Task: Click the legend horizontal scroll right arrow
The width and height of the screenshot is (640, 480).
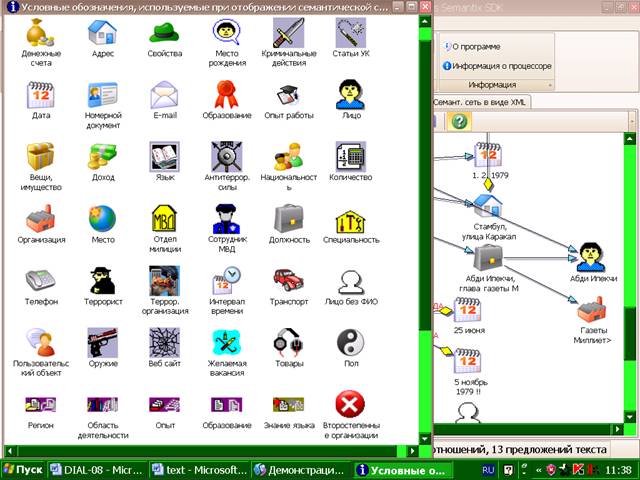Action: coord(412,451)
